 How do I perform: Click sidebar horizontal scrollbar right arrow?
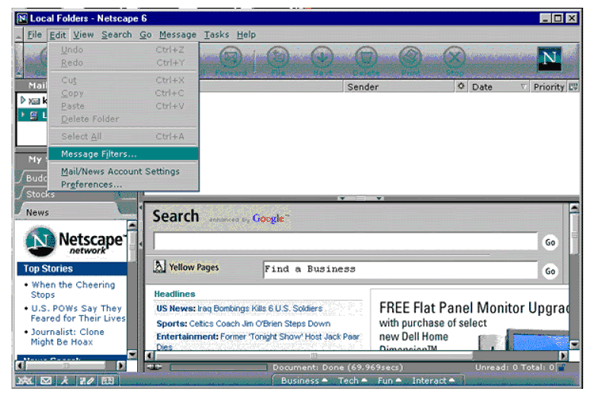[121, 366]
